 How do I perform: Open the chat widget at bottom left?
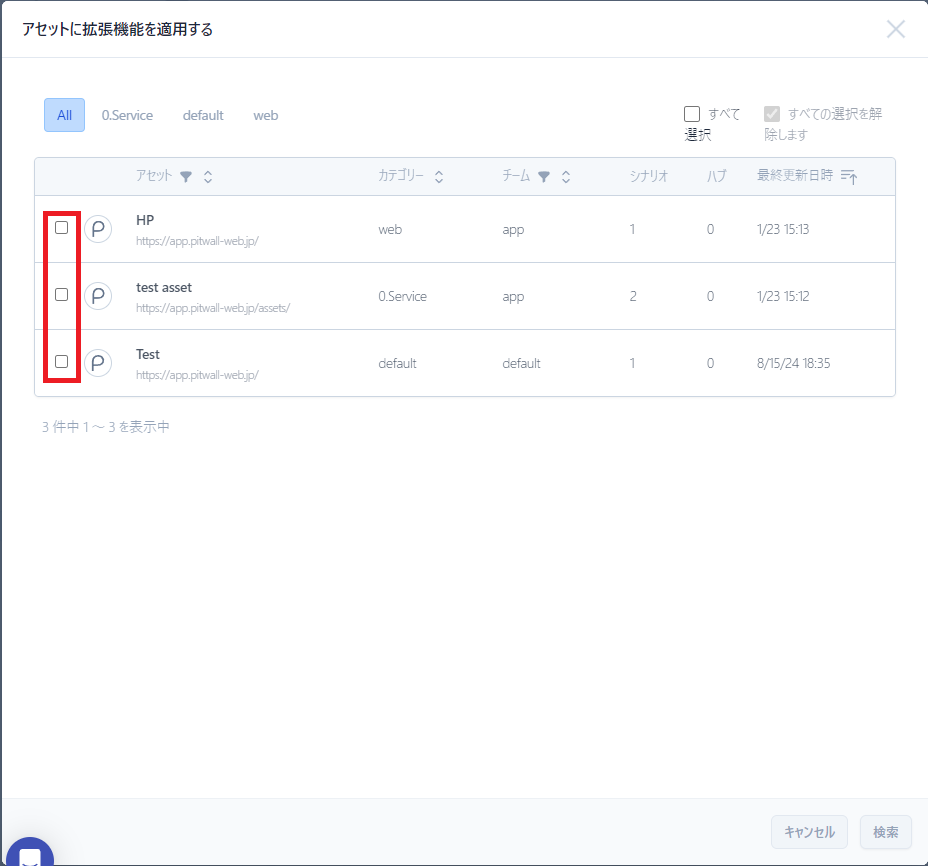29,854
